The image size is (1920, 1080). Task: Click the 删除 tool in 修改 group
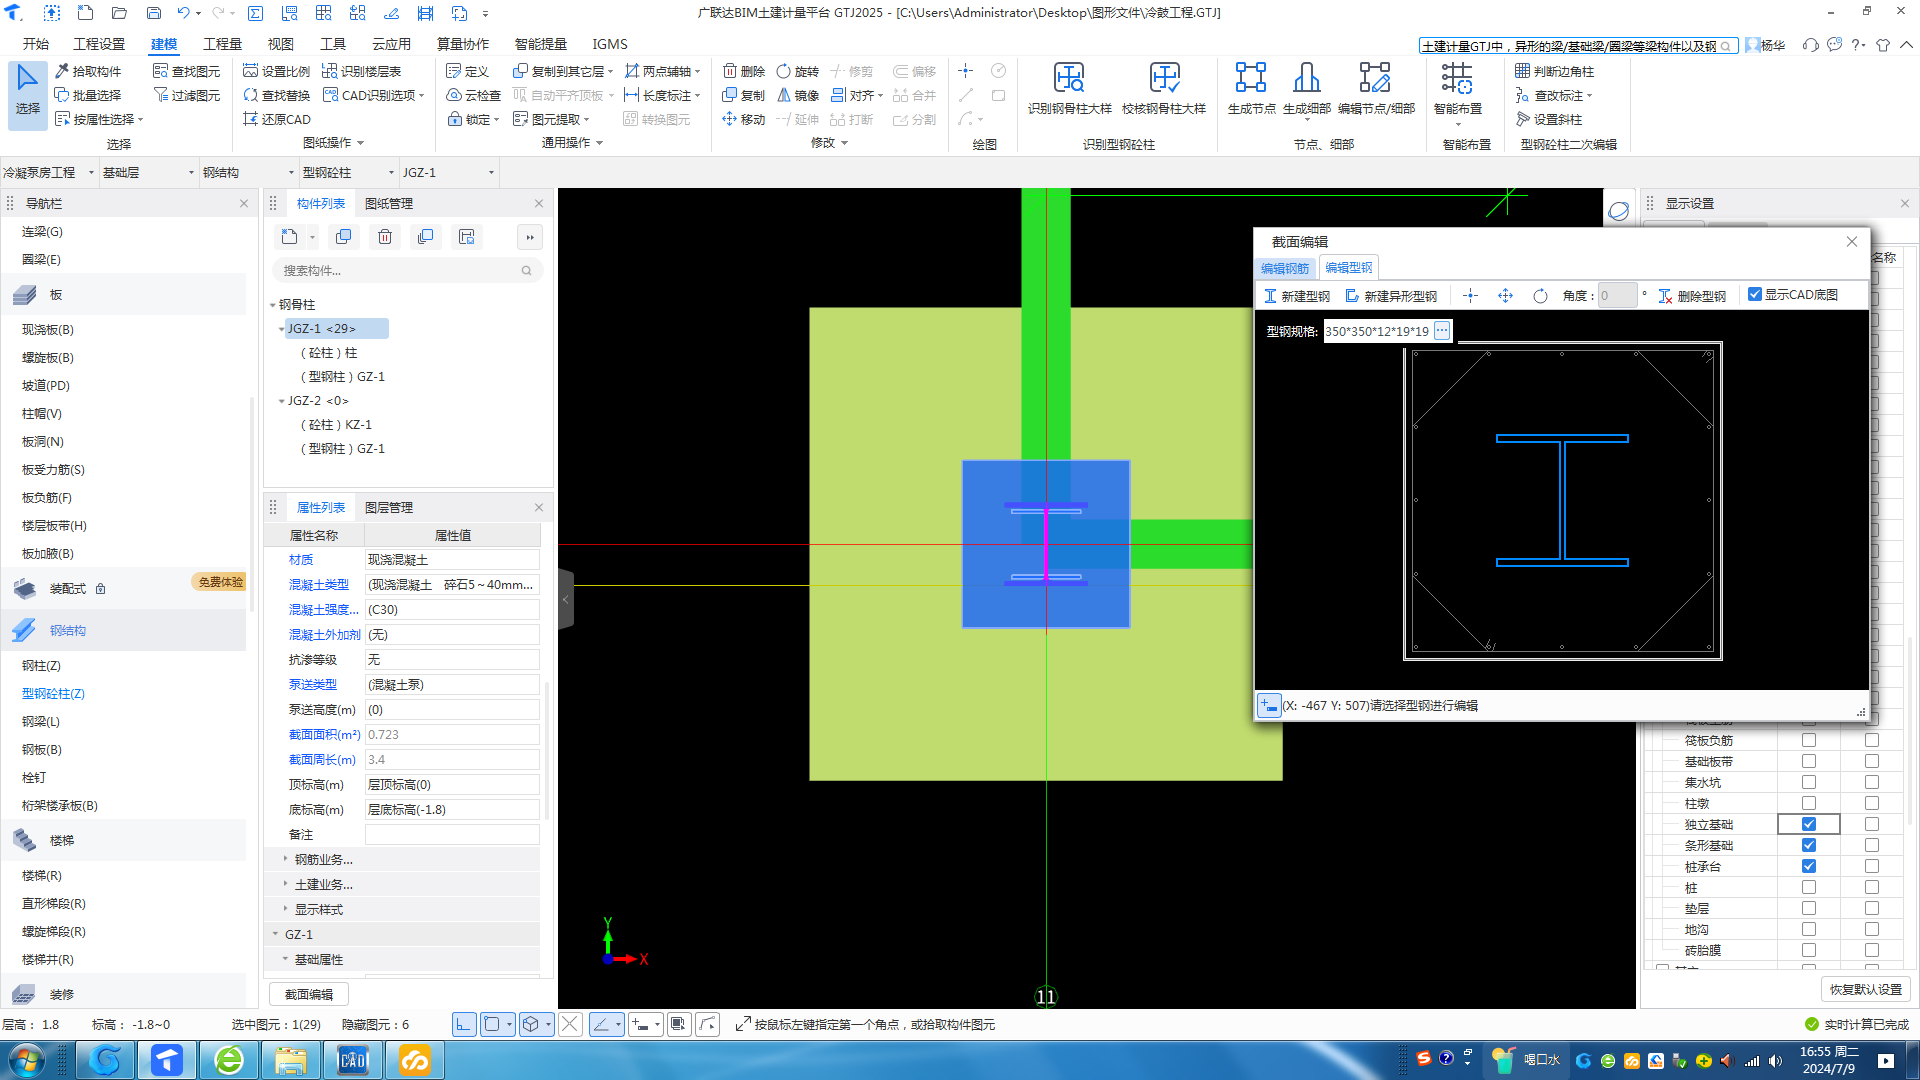pos(744,71)
